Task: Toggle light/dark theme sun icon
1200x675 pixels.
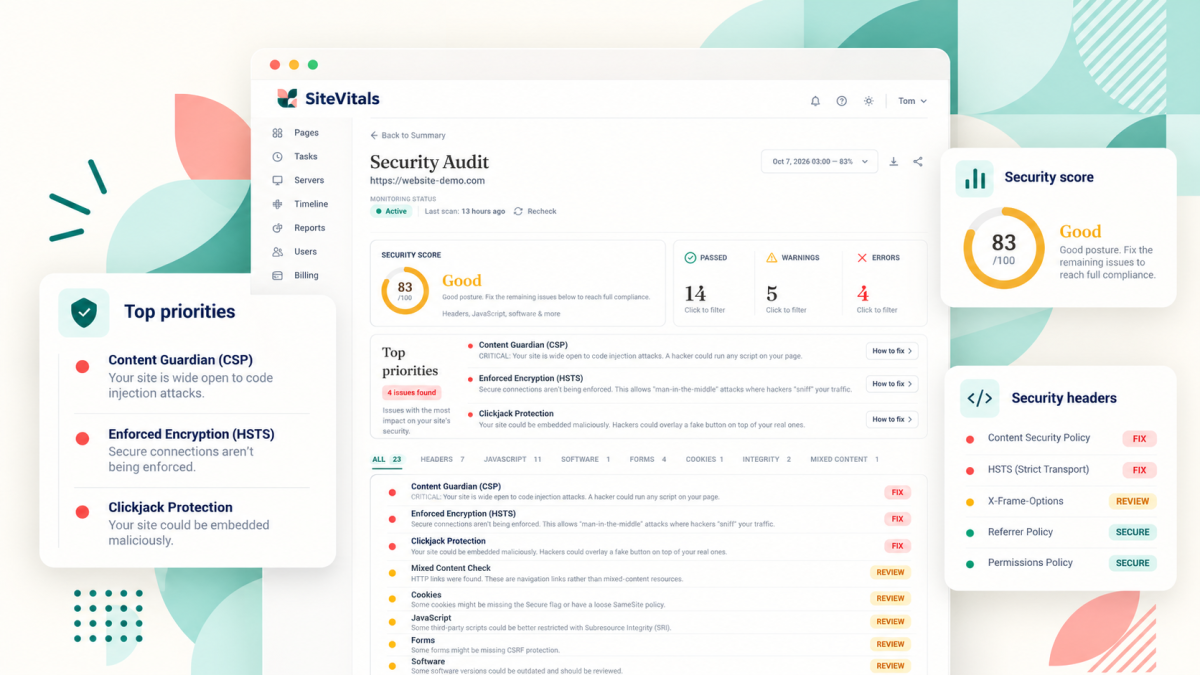Action: tap(869, 101)
